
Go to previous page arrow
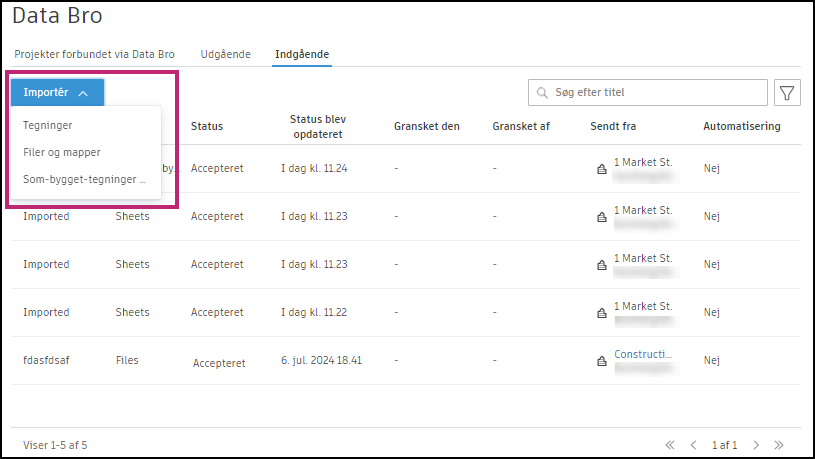click(693, 444)
